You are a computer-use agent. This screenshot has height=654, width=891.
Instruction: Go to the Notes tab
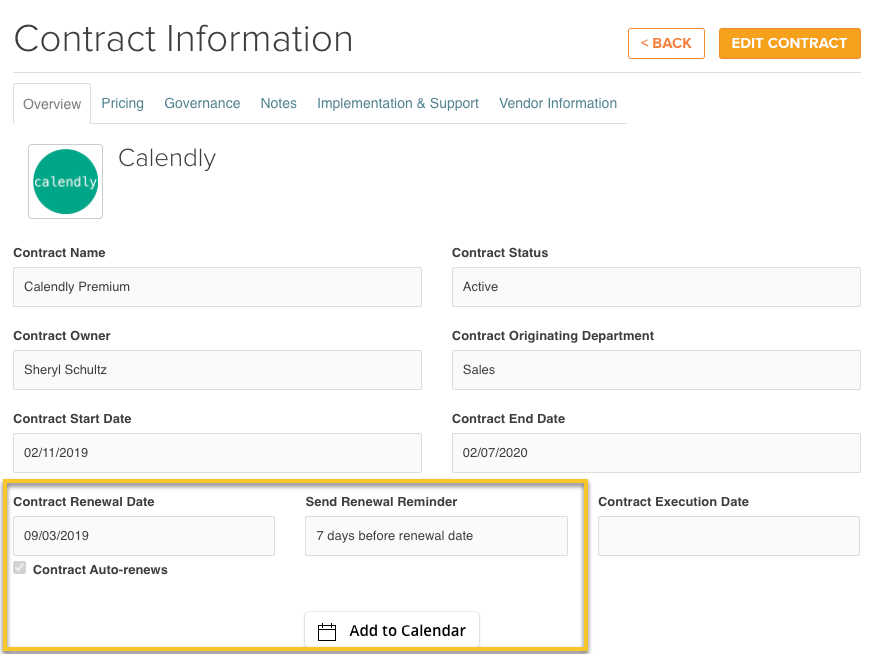tap(278, 103)
